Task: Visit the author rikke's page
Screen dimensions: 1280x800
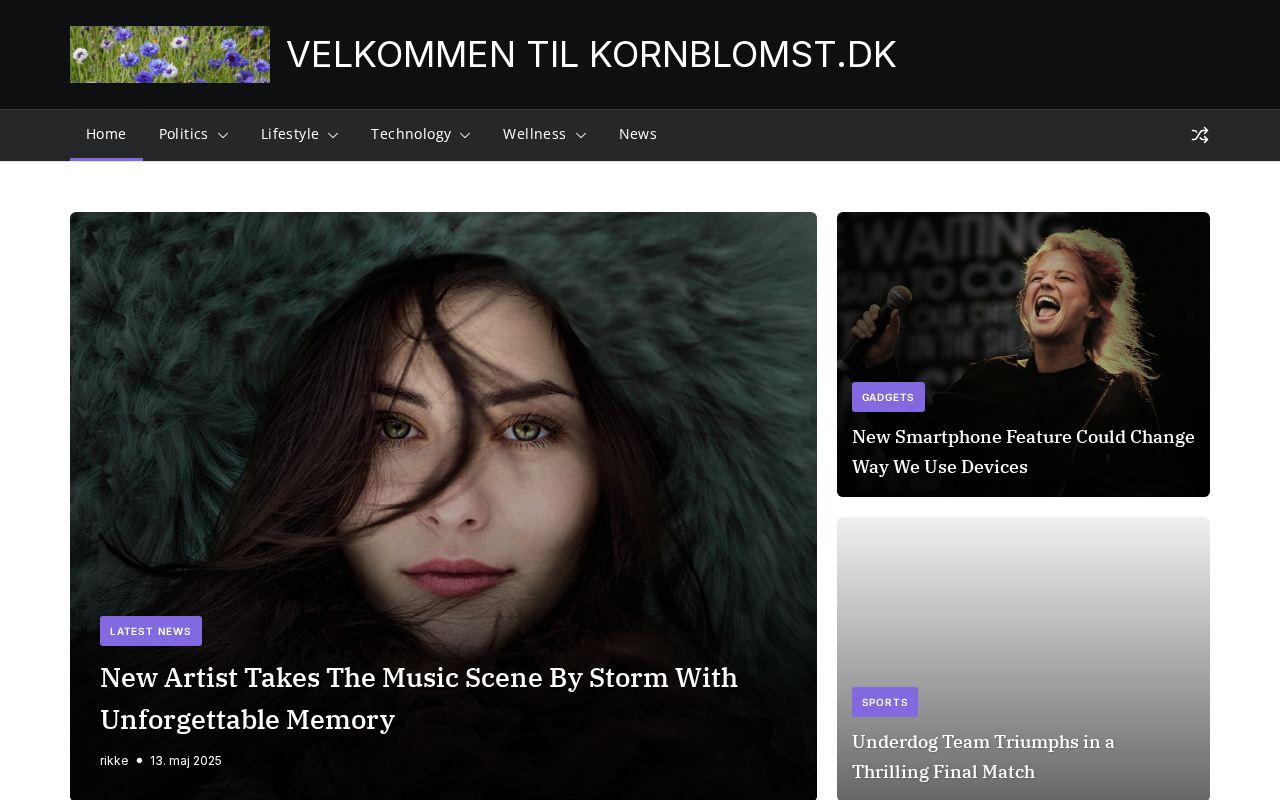Action: point(114,761)
